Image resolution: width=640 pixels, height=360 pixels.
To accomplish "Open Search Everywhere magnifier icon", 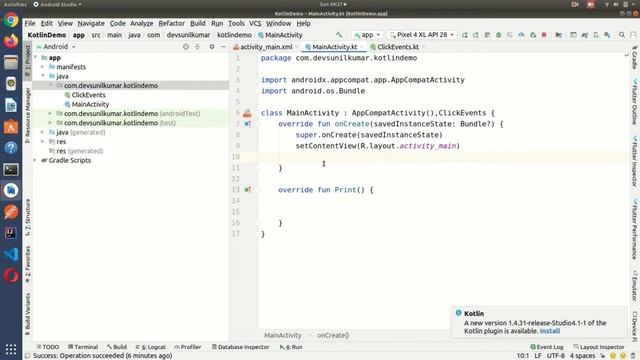I will click(x=622, y=35).
